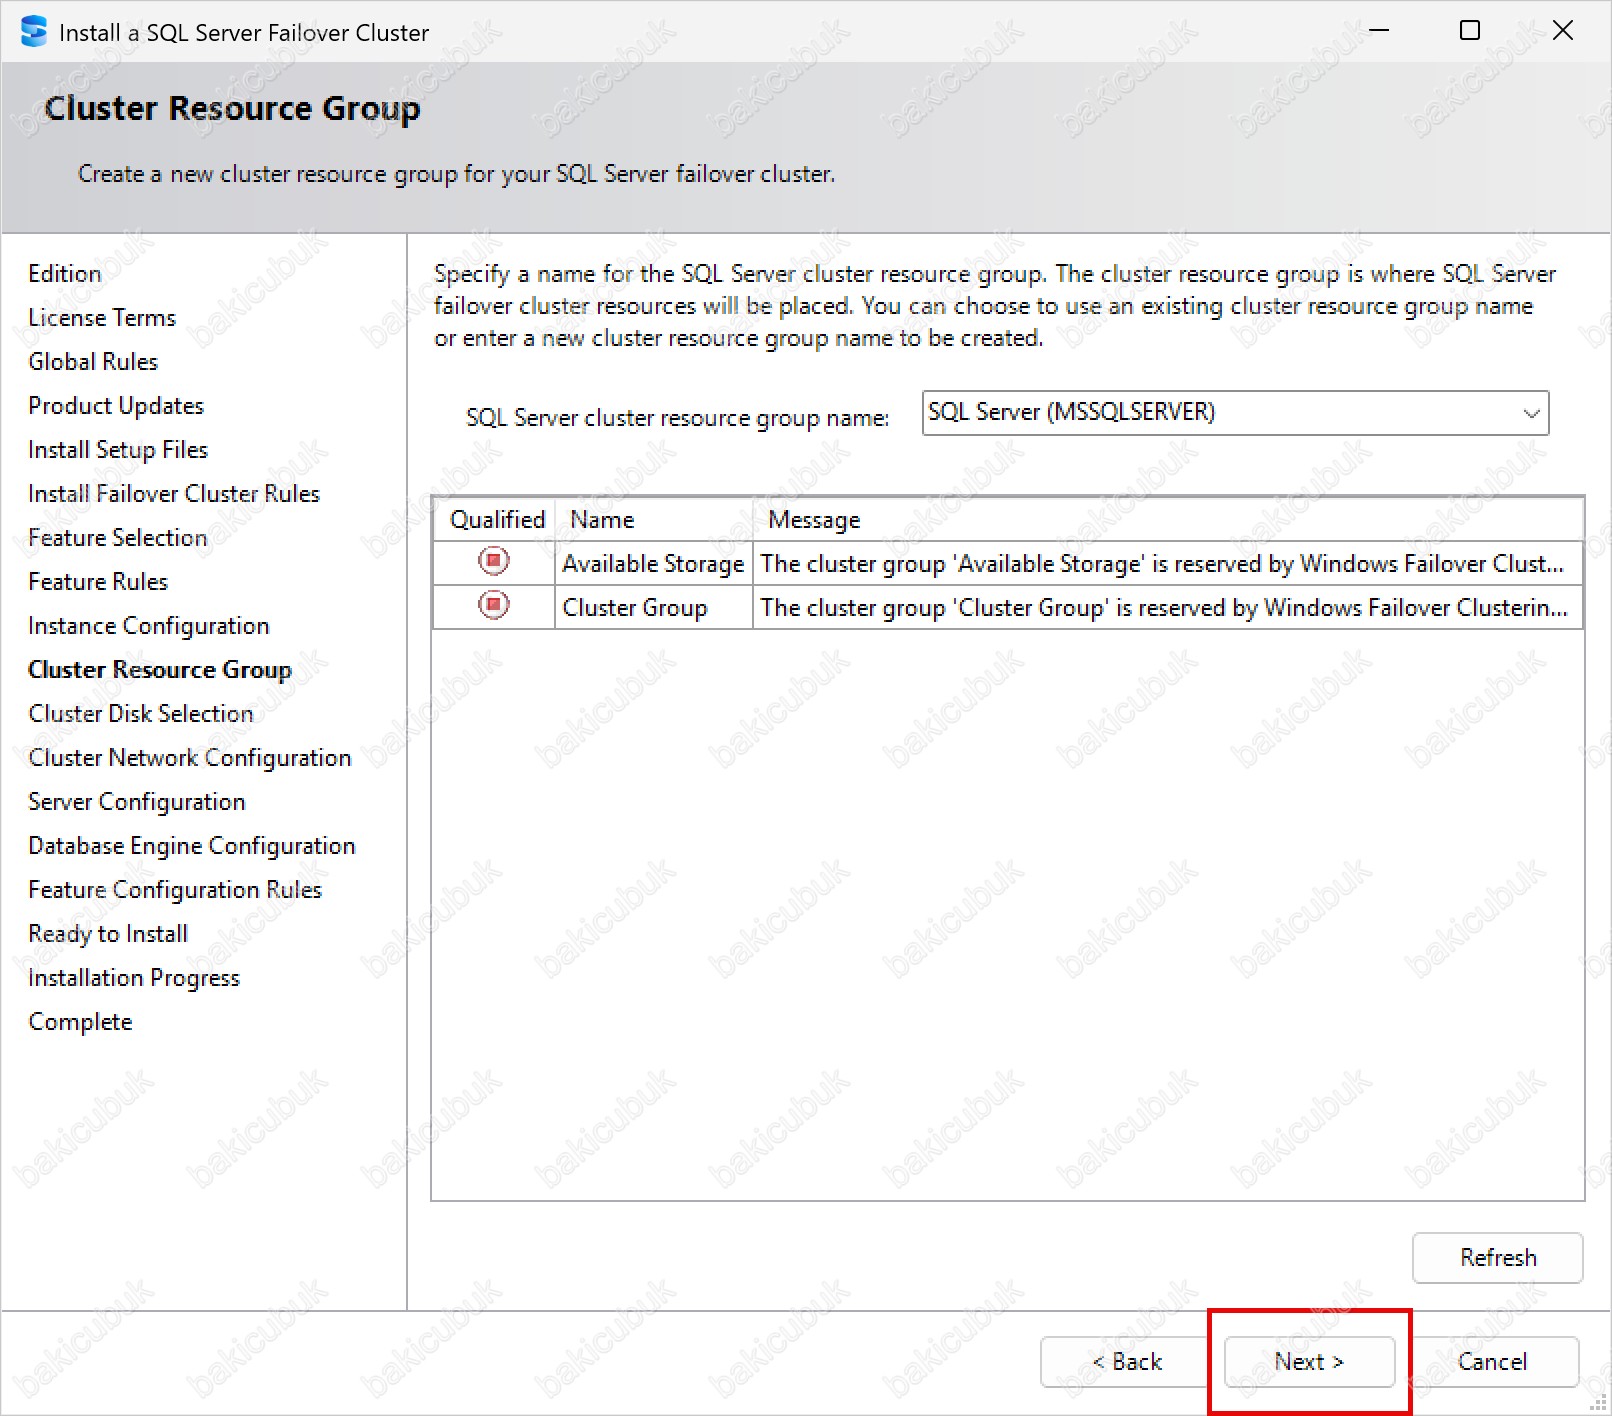The width and height of the screenshot is (1612, 1416).
Task: Cancel the failover cluster installation
Action: point(1492,1361)
